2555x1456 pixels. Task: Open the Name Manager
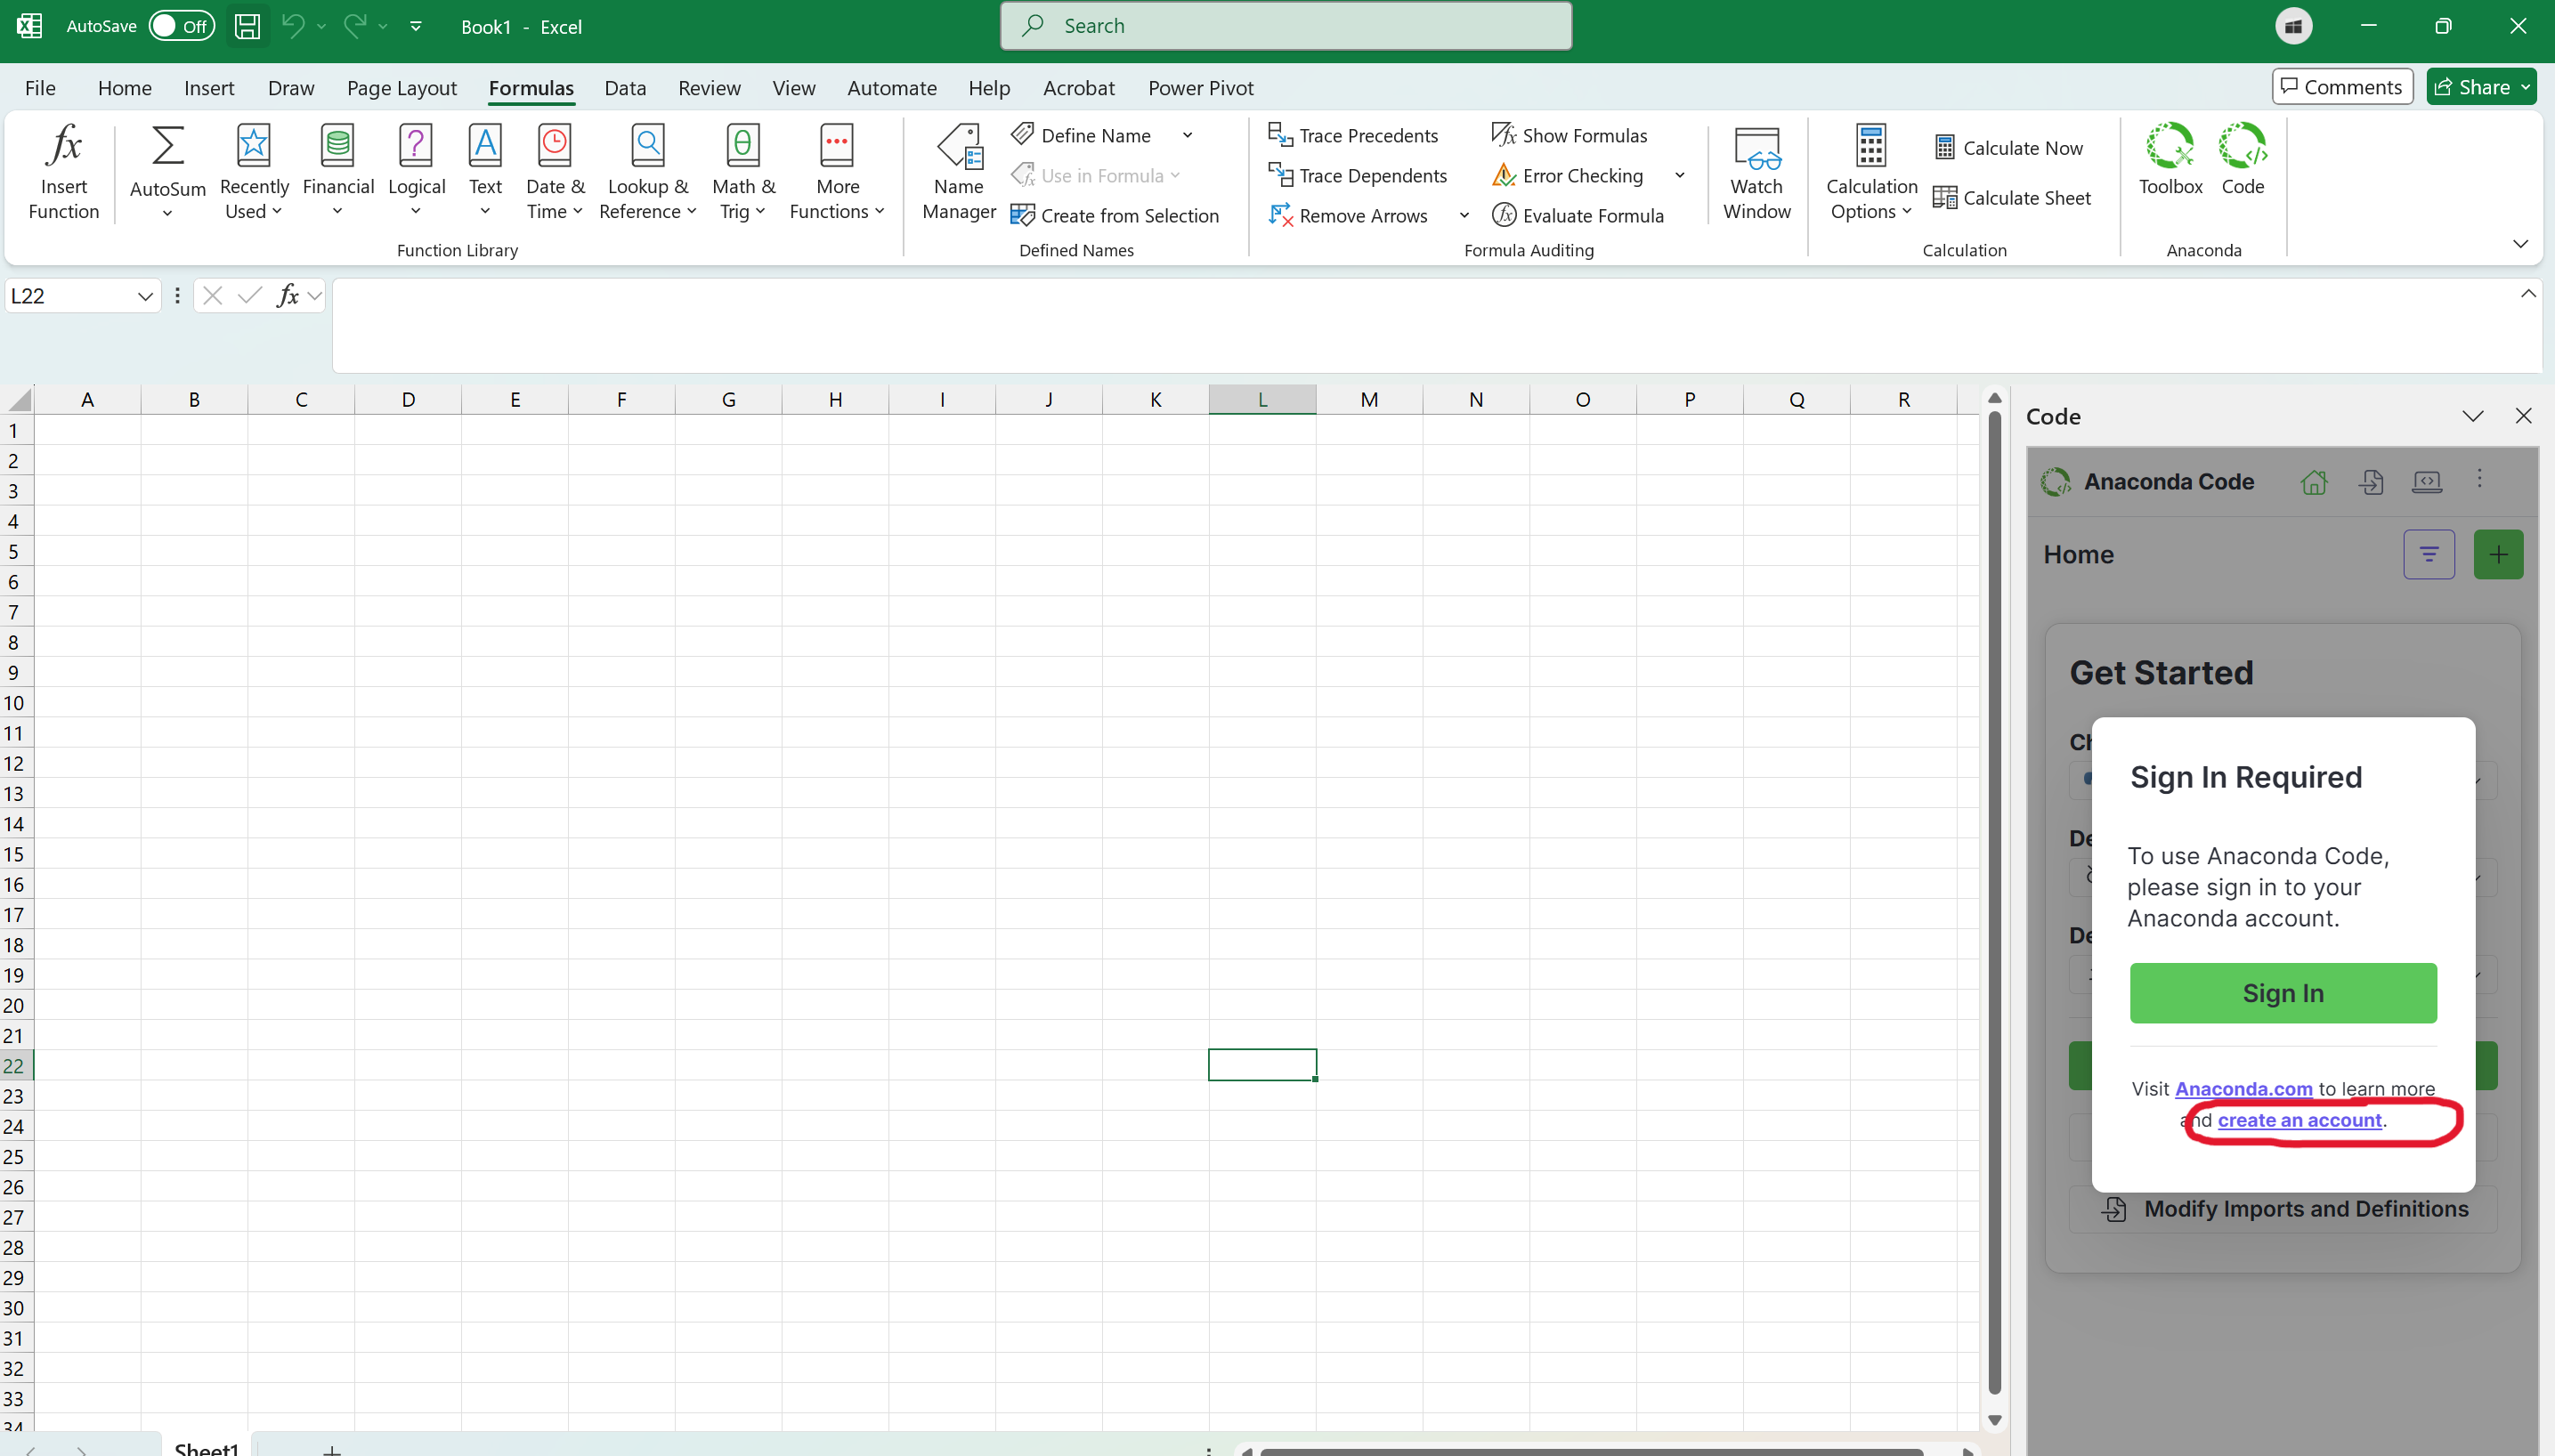959,171
